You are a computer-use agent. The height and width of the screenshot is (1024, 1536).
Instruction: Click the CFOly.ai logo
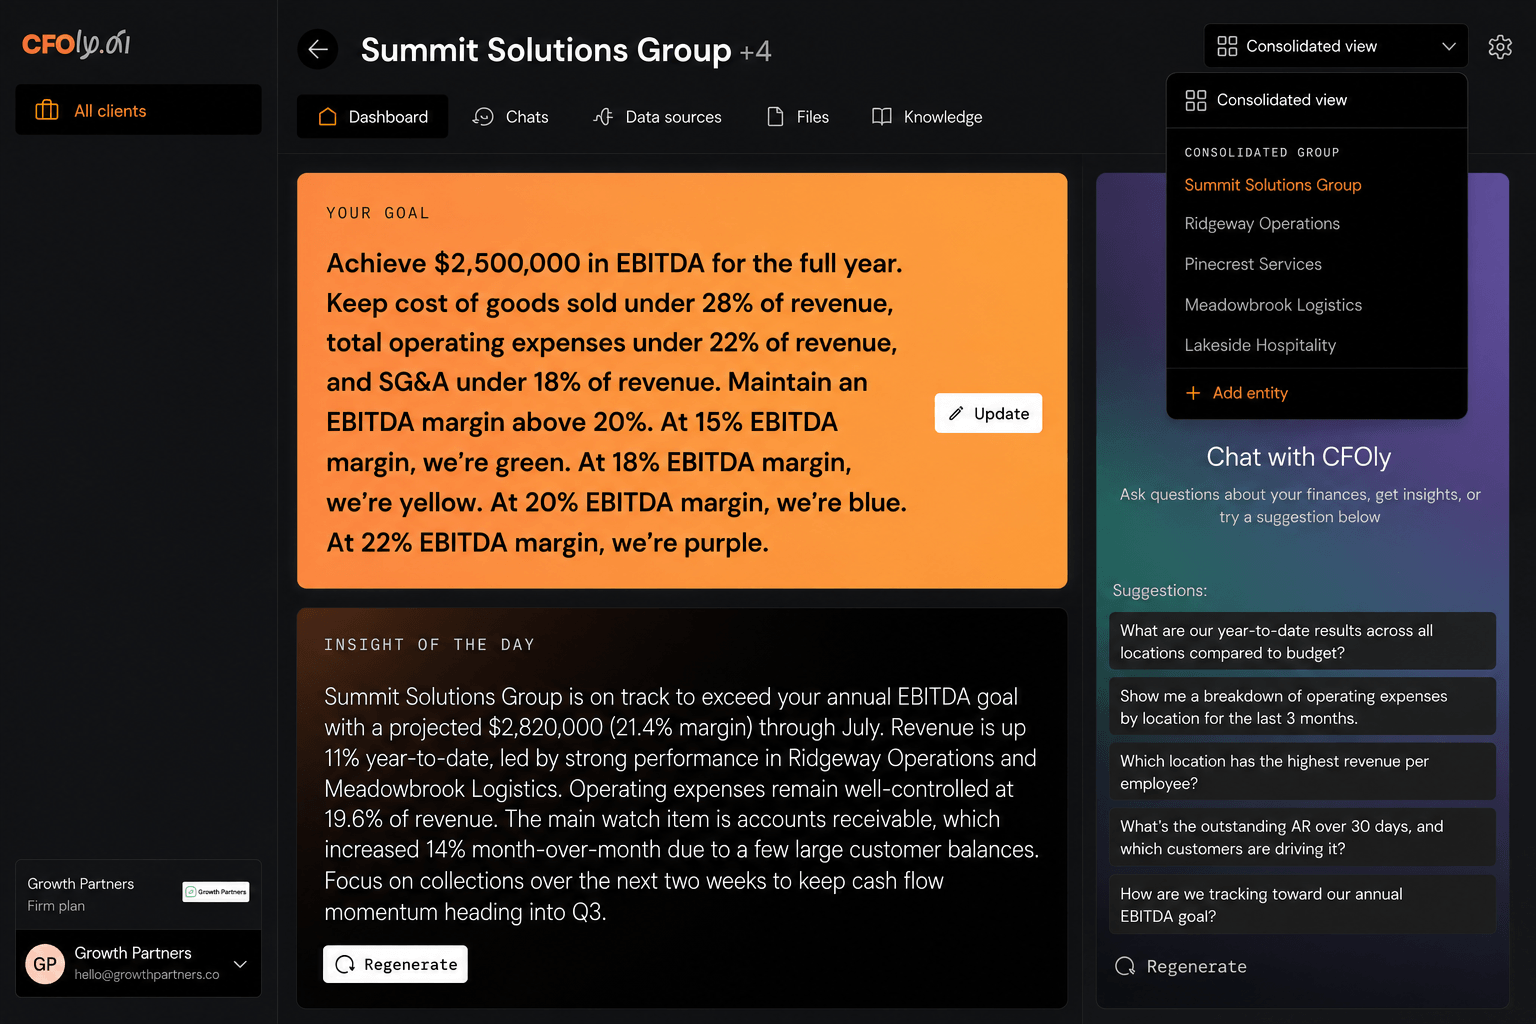click(76, 43)
